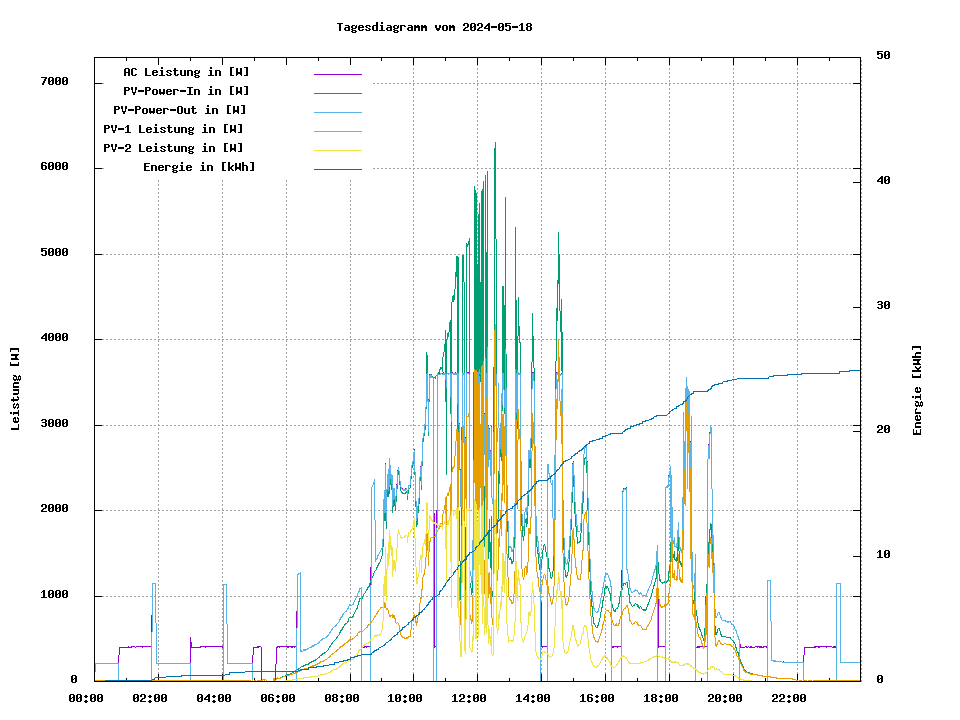Click the chart title Tagesdiagramm vom 2024-05-18
This screenshot has height=720, width=960.
coord(434,27)
